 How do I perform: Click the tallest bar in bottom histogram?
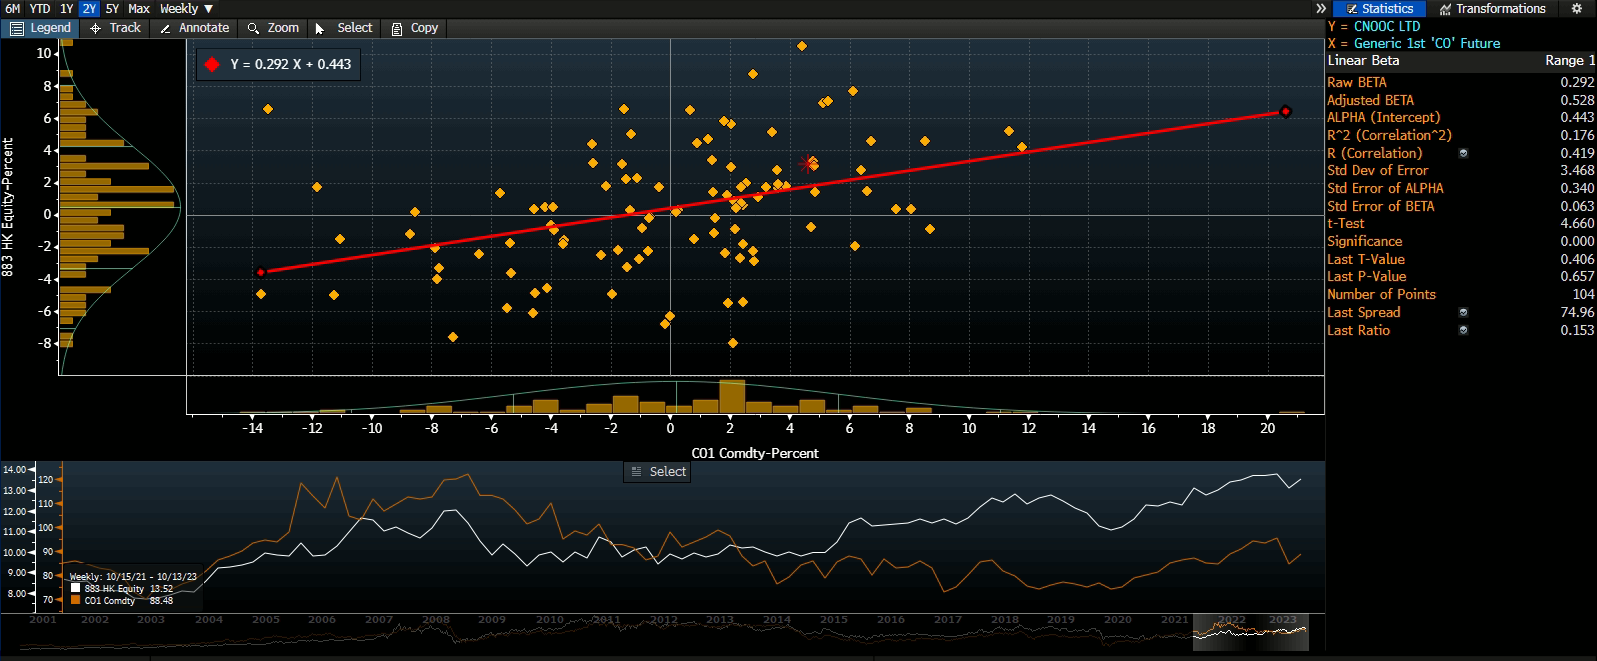[x=732, y=396]
